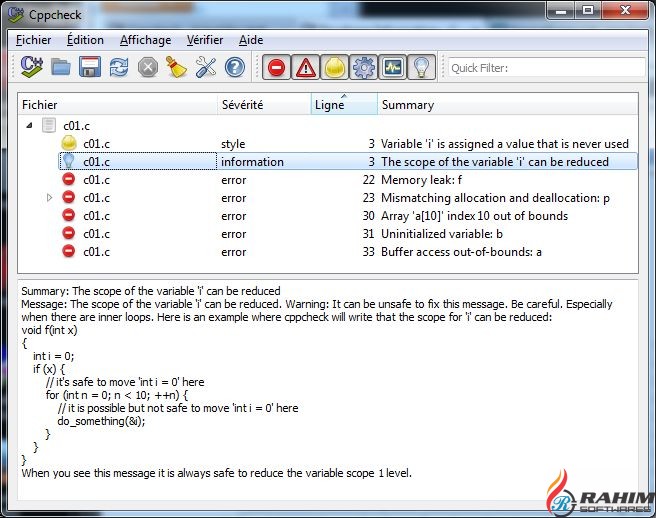Minimize the Cppcheck window
656x518 pixels.
561,11
